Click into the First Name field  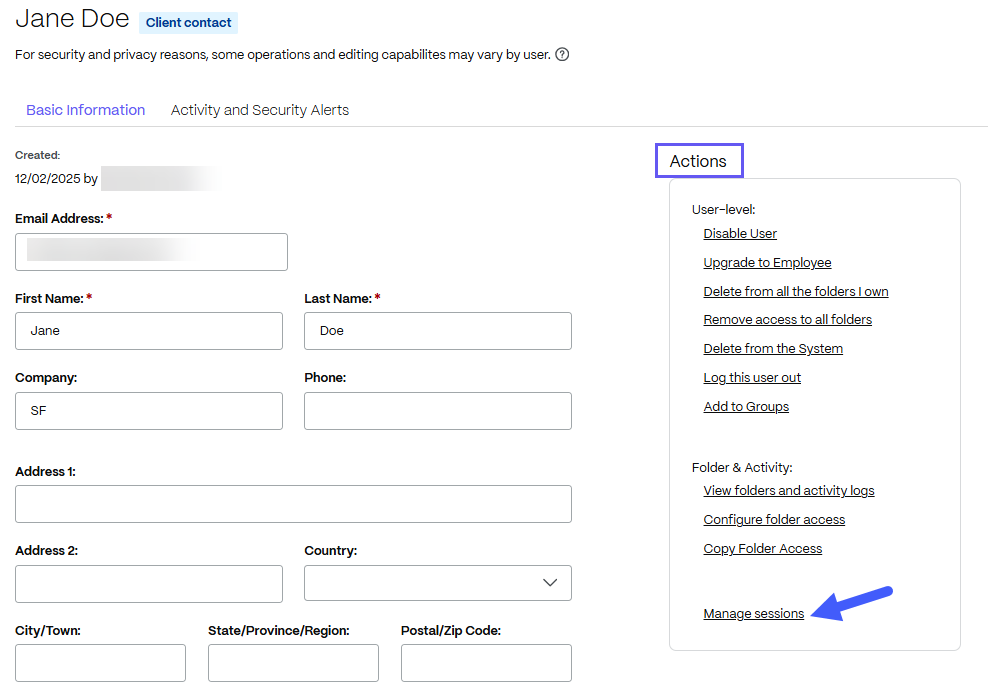point(149,331)
